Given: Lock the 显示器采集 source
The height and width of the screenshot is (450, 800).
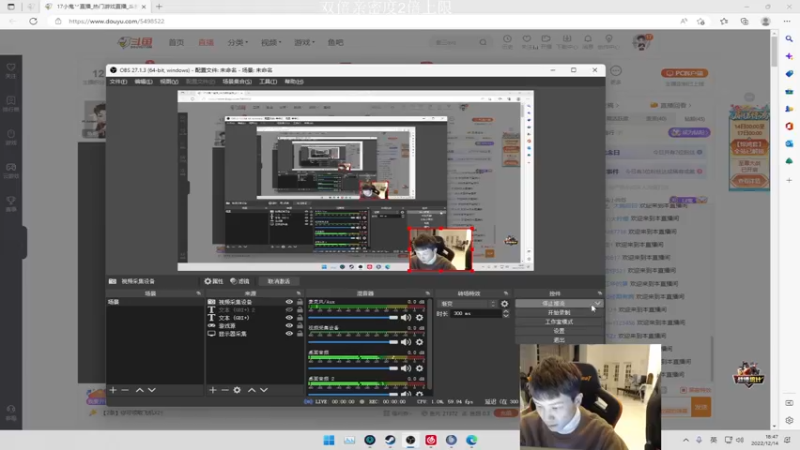Looking at the screenshot, I should [x=299, y=334].
